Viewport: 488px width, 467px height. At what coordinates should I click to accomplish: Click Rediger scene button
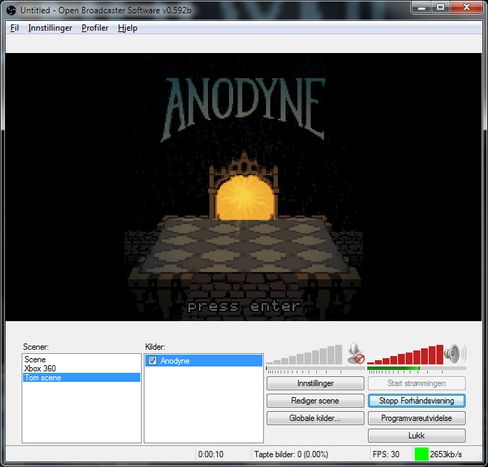(315, 401)
